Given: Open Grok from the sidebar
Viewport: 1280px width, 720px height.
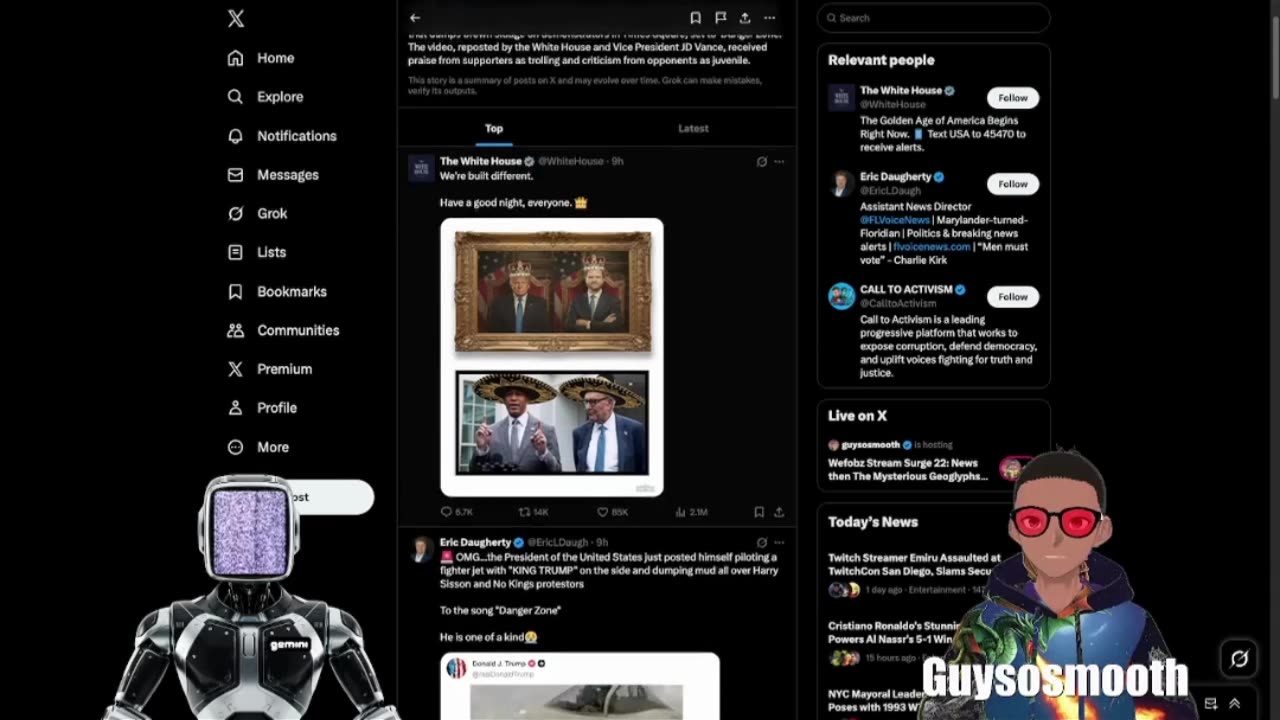Looking at the screenshot, I should tap(258, 213).
